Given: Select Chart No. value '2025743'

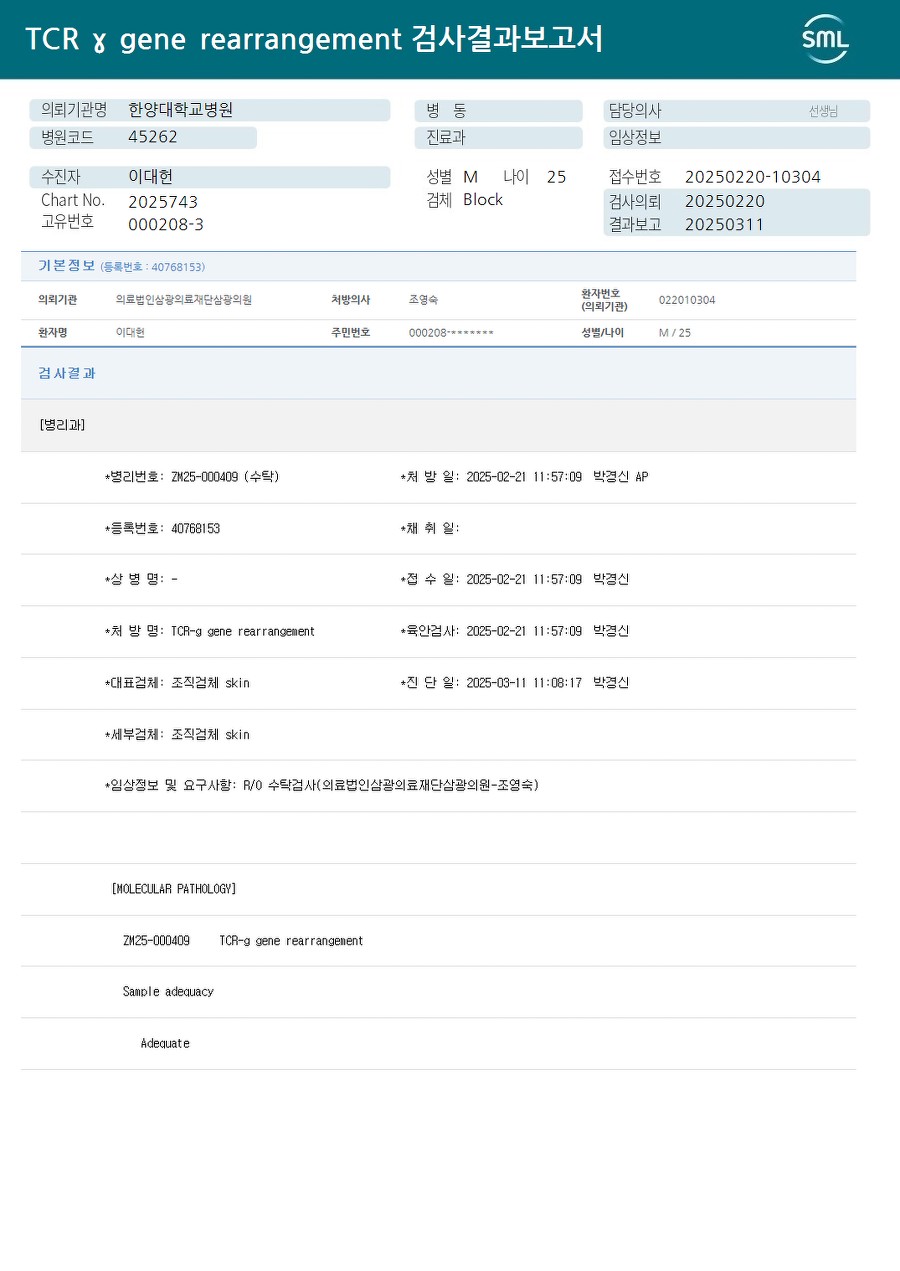Looking at the screenshot, I should [163, 202].
